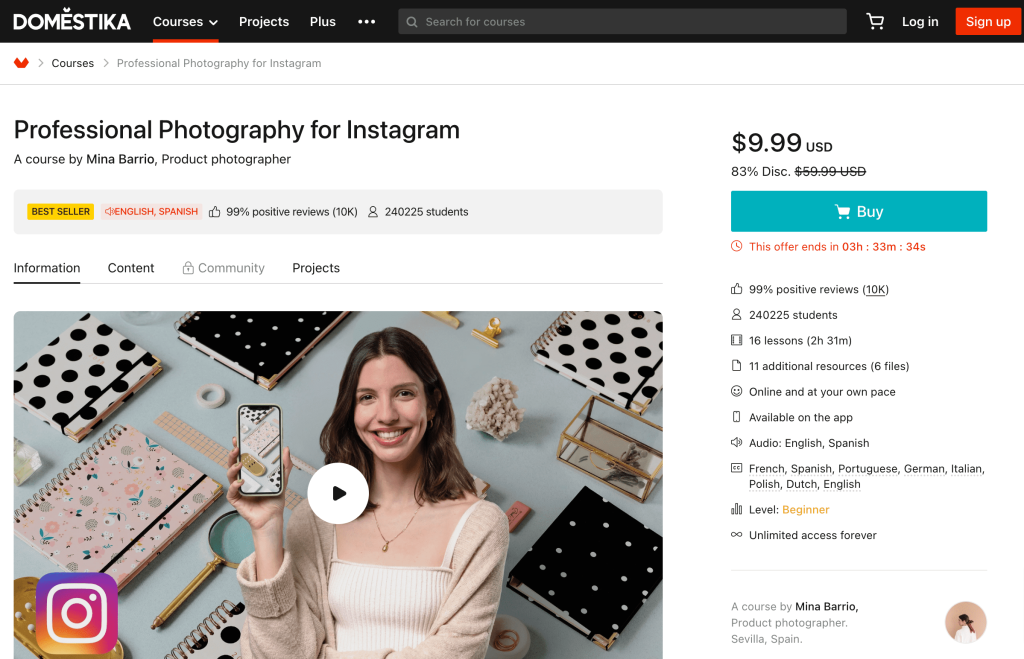Click 'Unlimited access forever' text

point(812,535)
